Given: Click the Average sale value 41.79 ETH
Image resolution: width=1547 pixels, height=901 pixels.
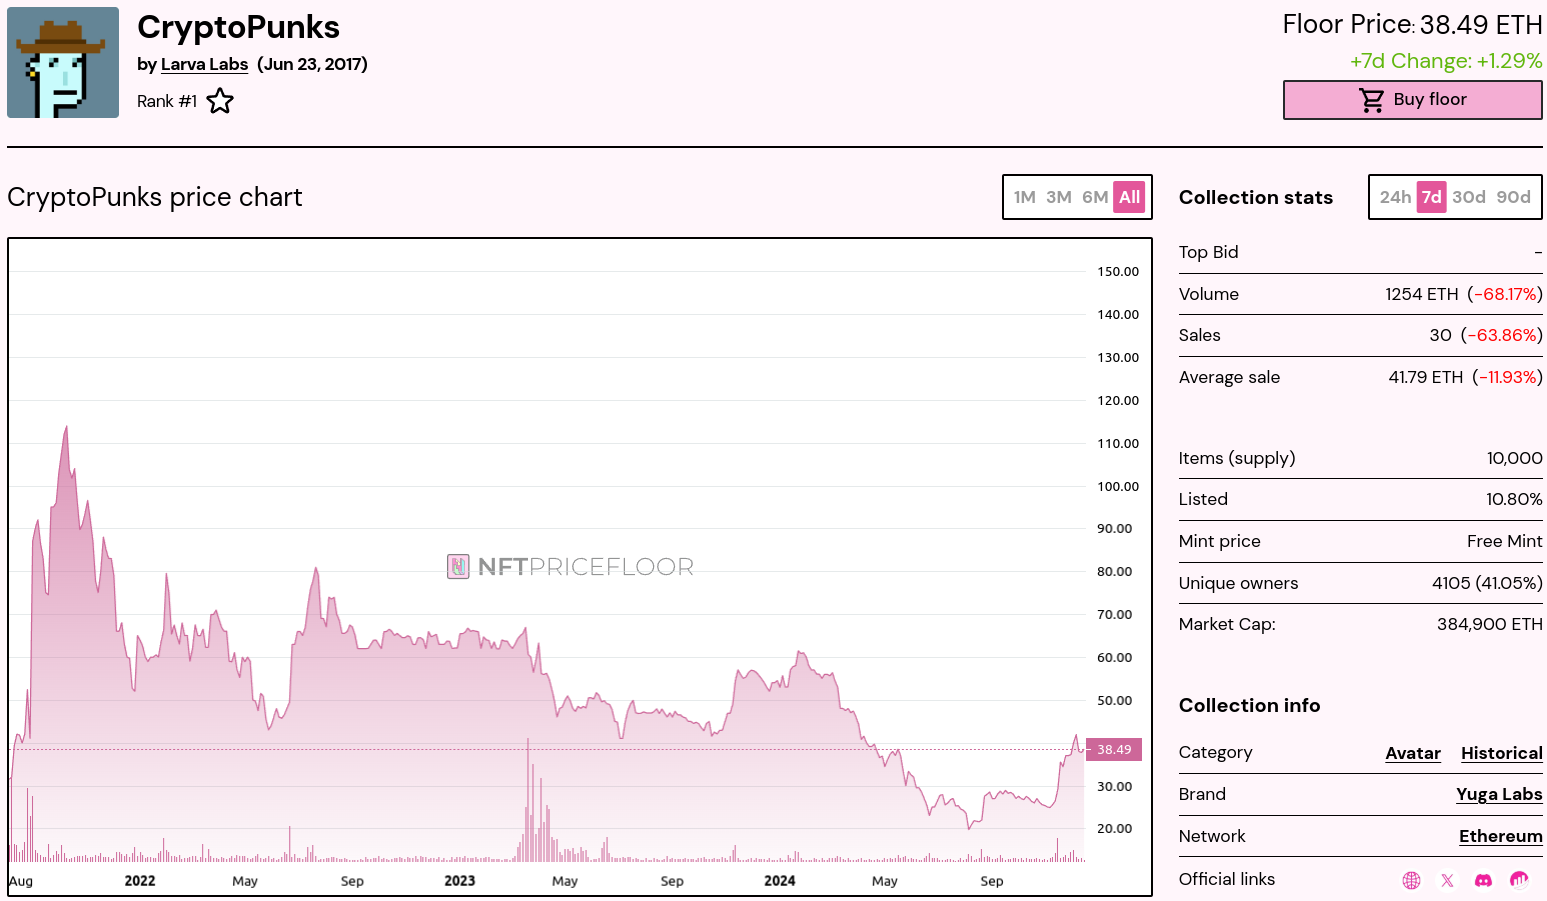Looking at the screenshot, I should (1426, 377).
